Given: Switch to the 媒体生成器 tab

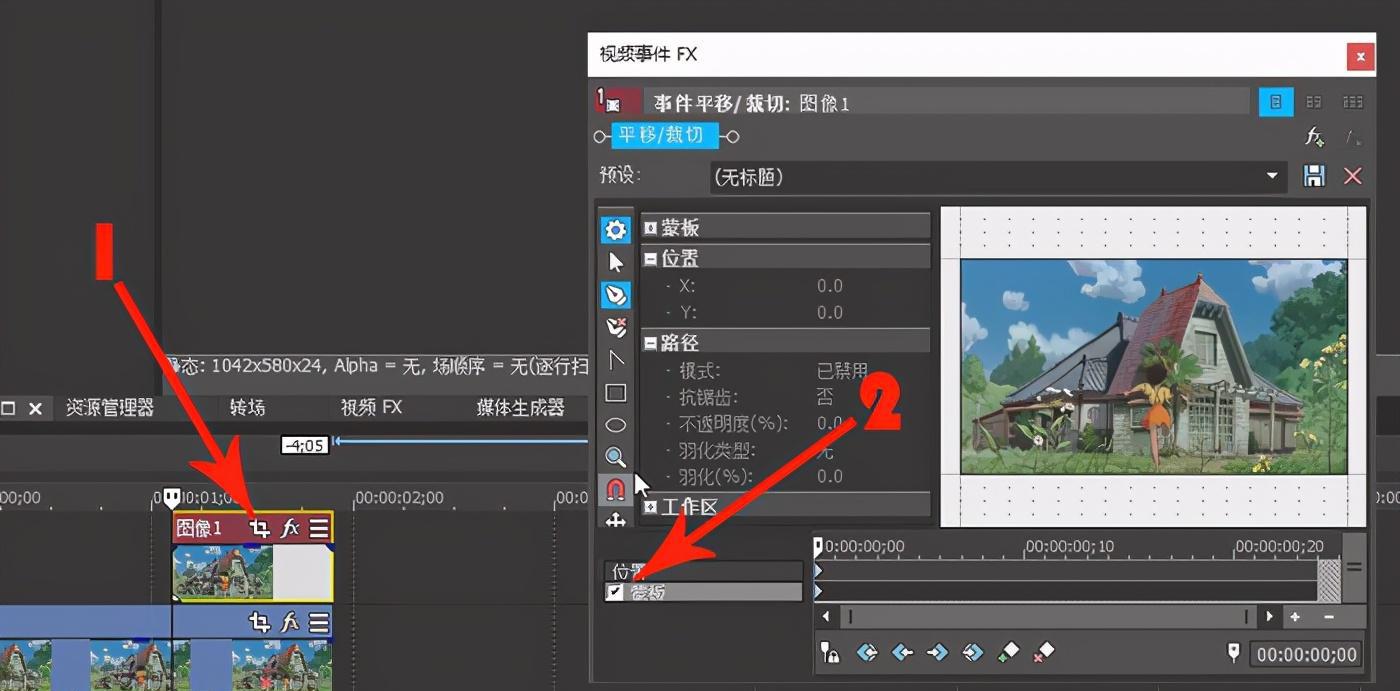Looking at the screenshot, I should [521, 408].
